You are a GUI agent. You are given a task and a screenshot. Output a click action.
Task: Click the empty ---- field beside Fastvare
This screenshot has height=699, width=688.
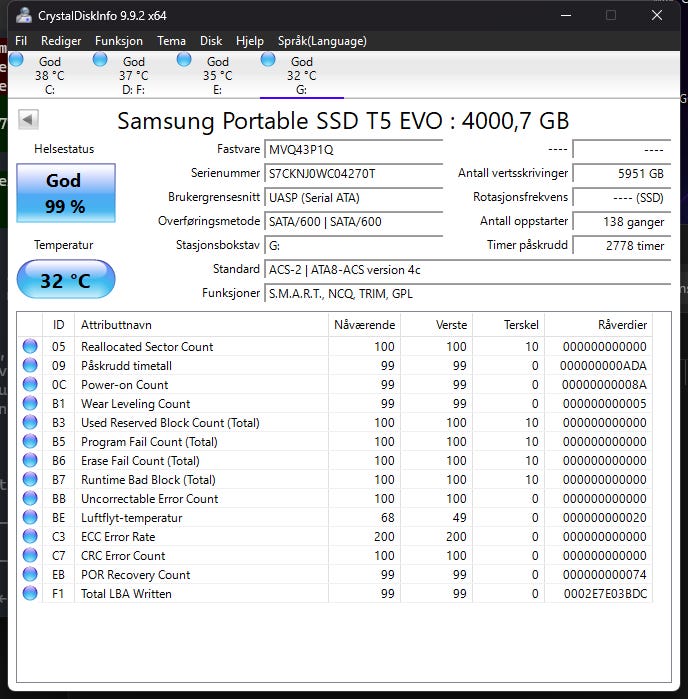(x=622, y=149)
